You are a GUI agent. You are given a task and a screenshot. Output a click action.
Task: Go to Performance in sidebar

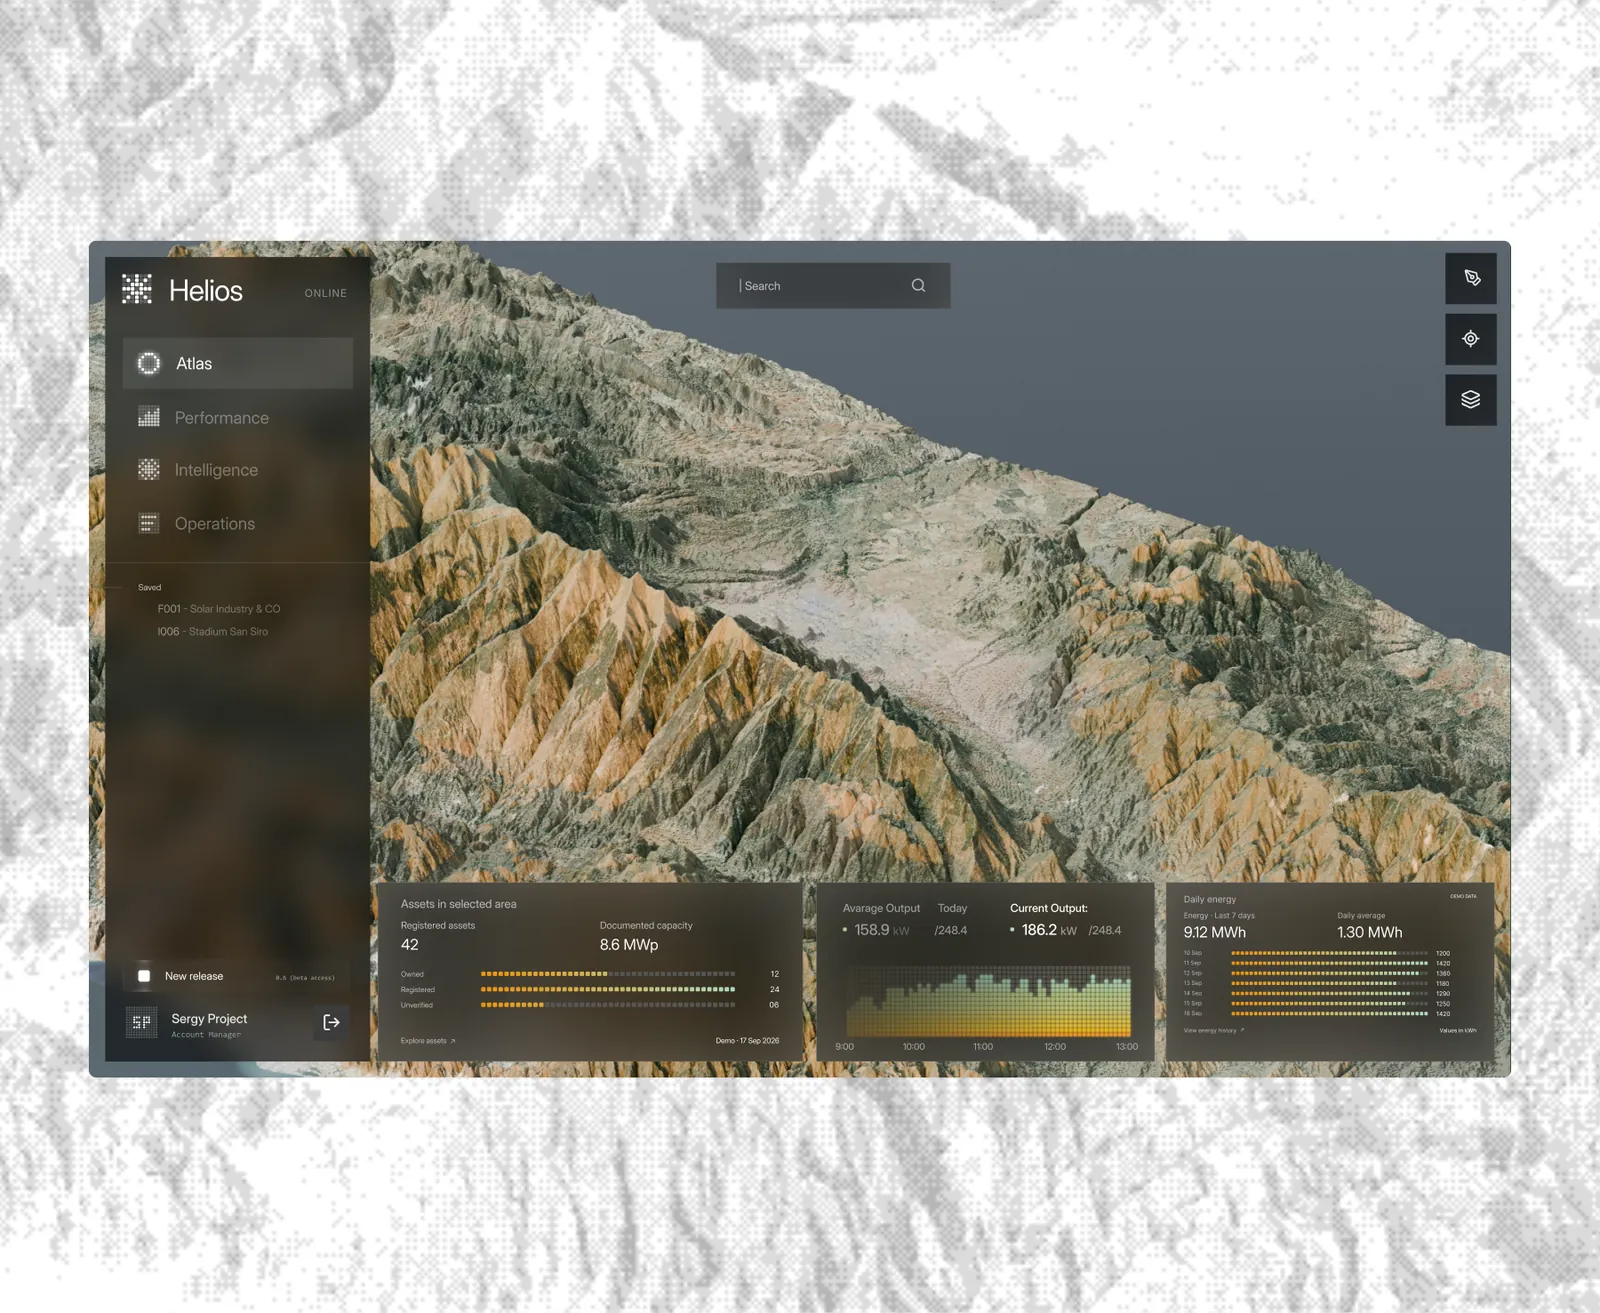pyautogui.click(x=221, y=418)
